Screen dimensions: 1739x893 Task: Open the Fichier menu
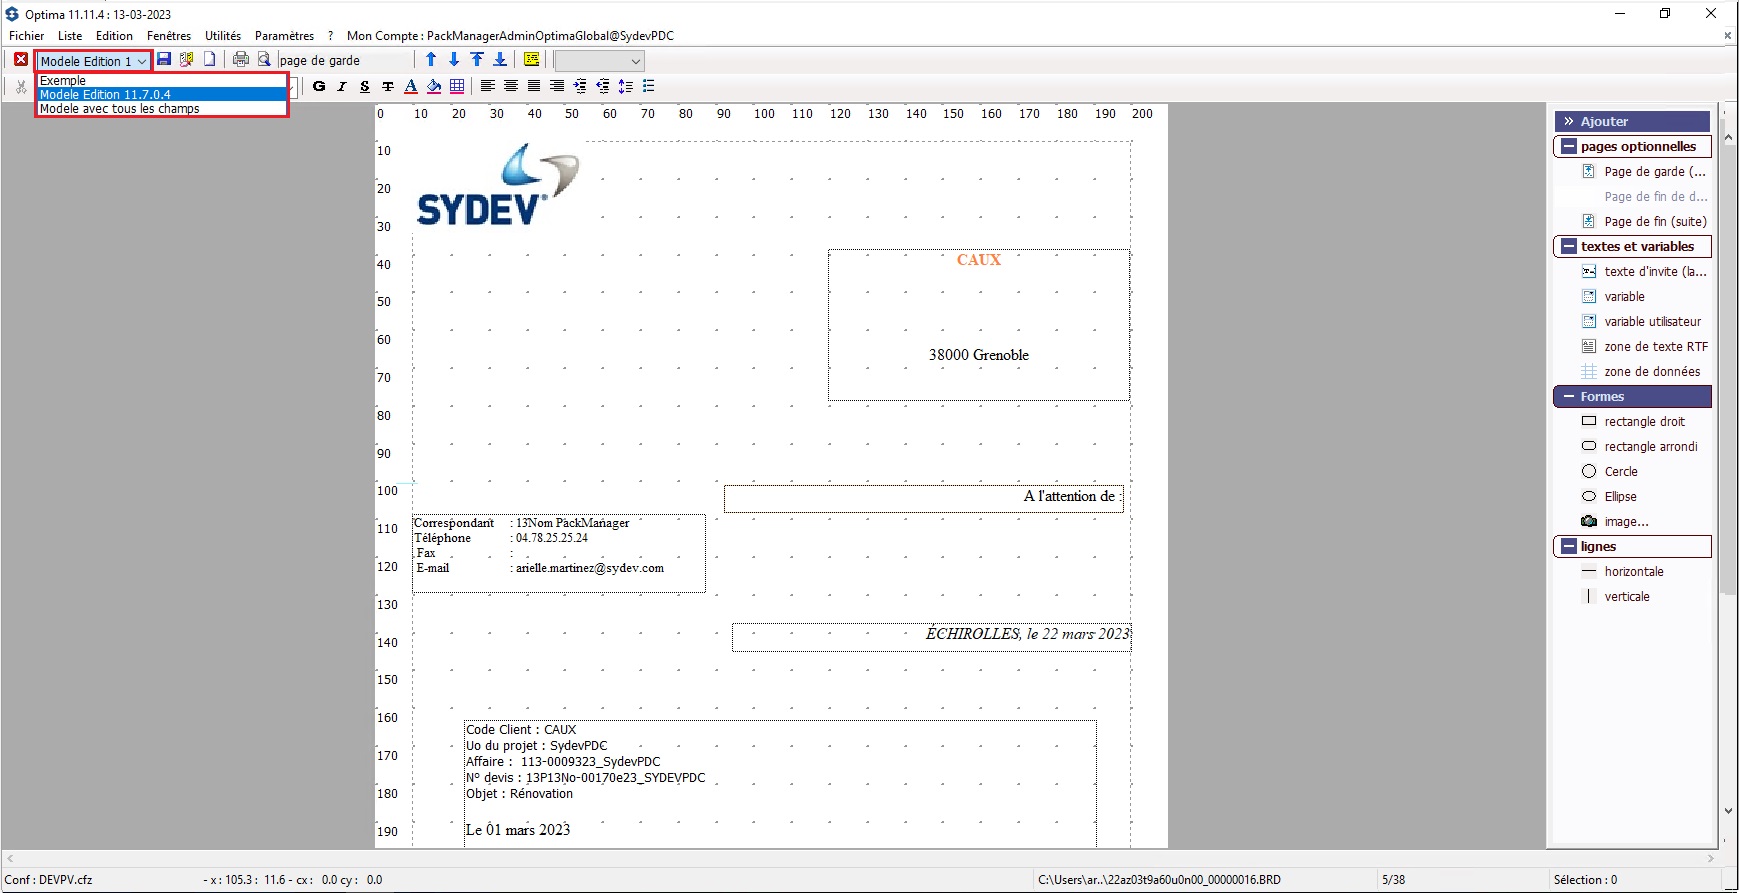point(27,35)
